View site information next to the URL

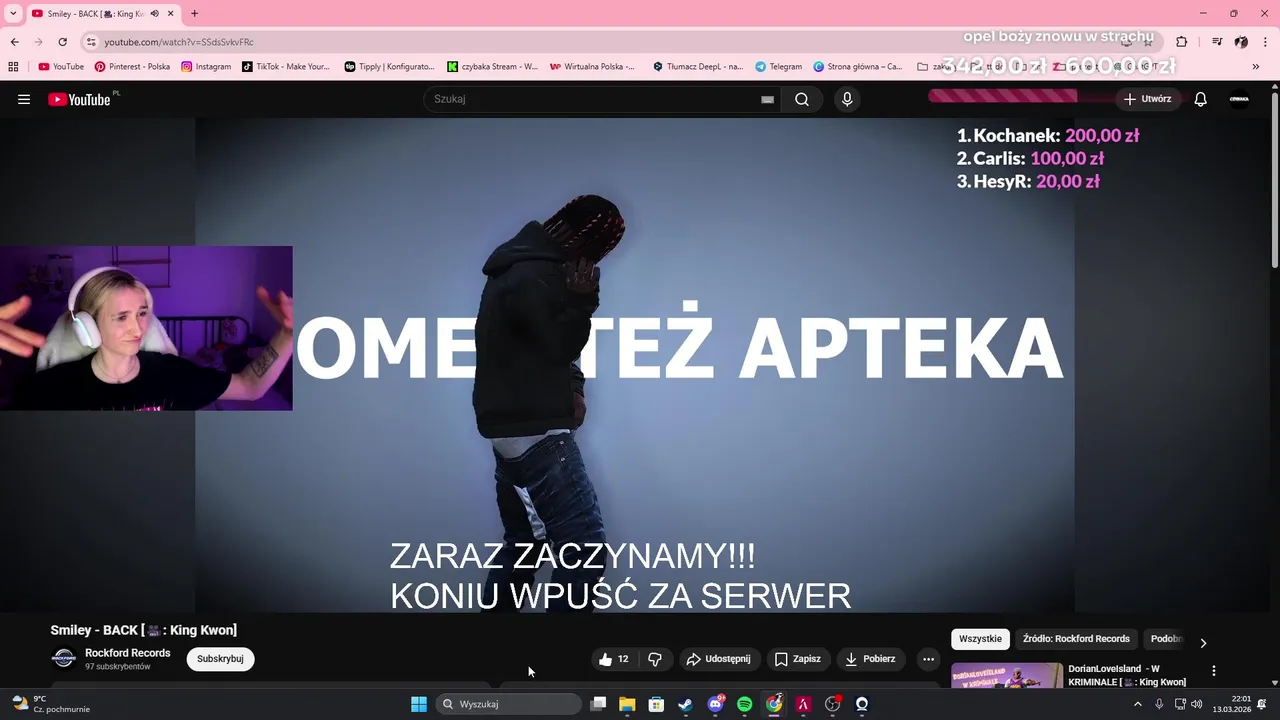pyautogui.click(x=91, y=42)
